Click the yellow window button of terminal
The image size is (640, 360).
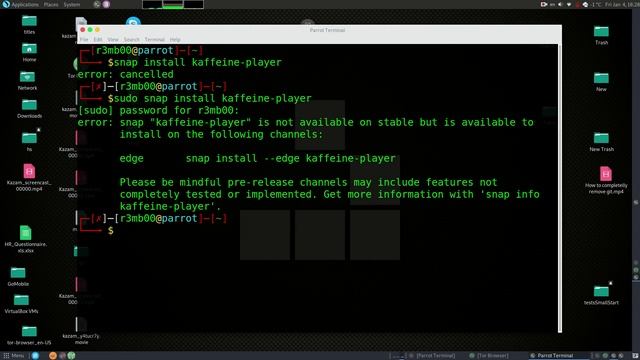coord(97,29)
